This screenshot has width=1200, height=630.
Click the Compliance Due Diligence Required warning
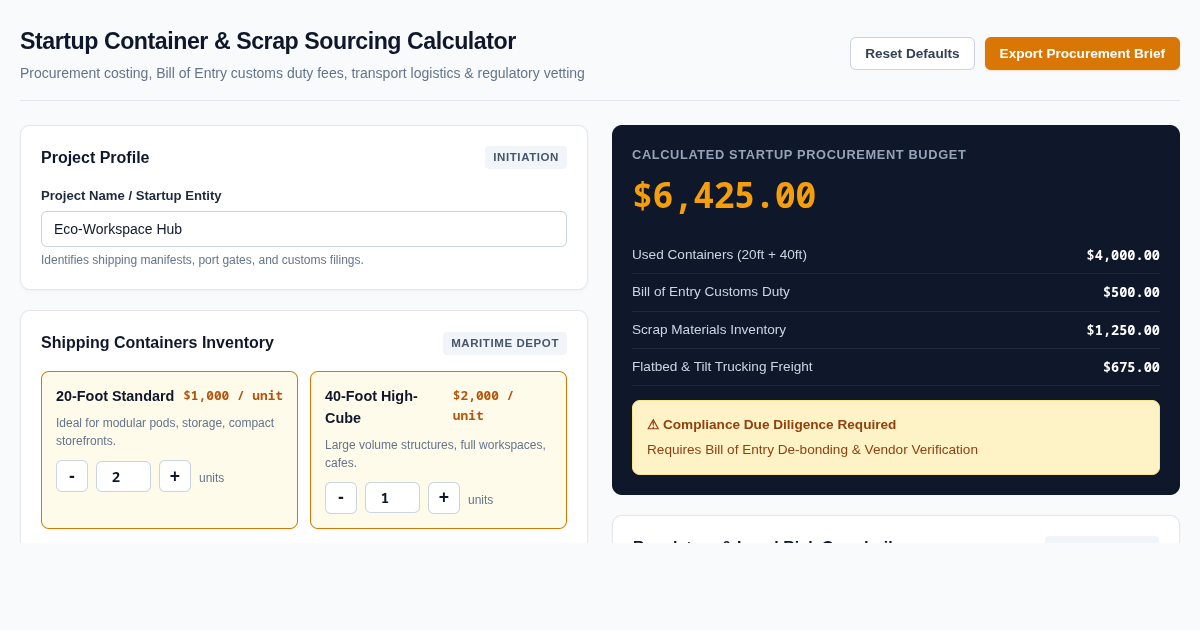(896, 437)
